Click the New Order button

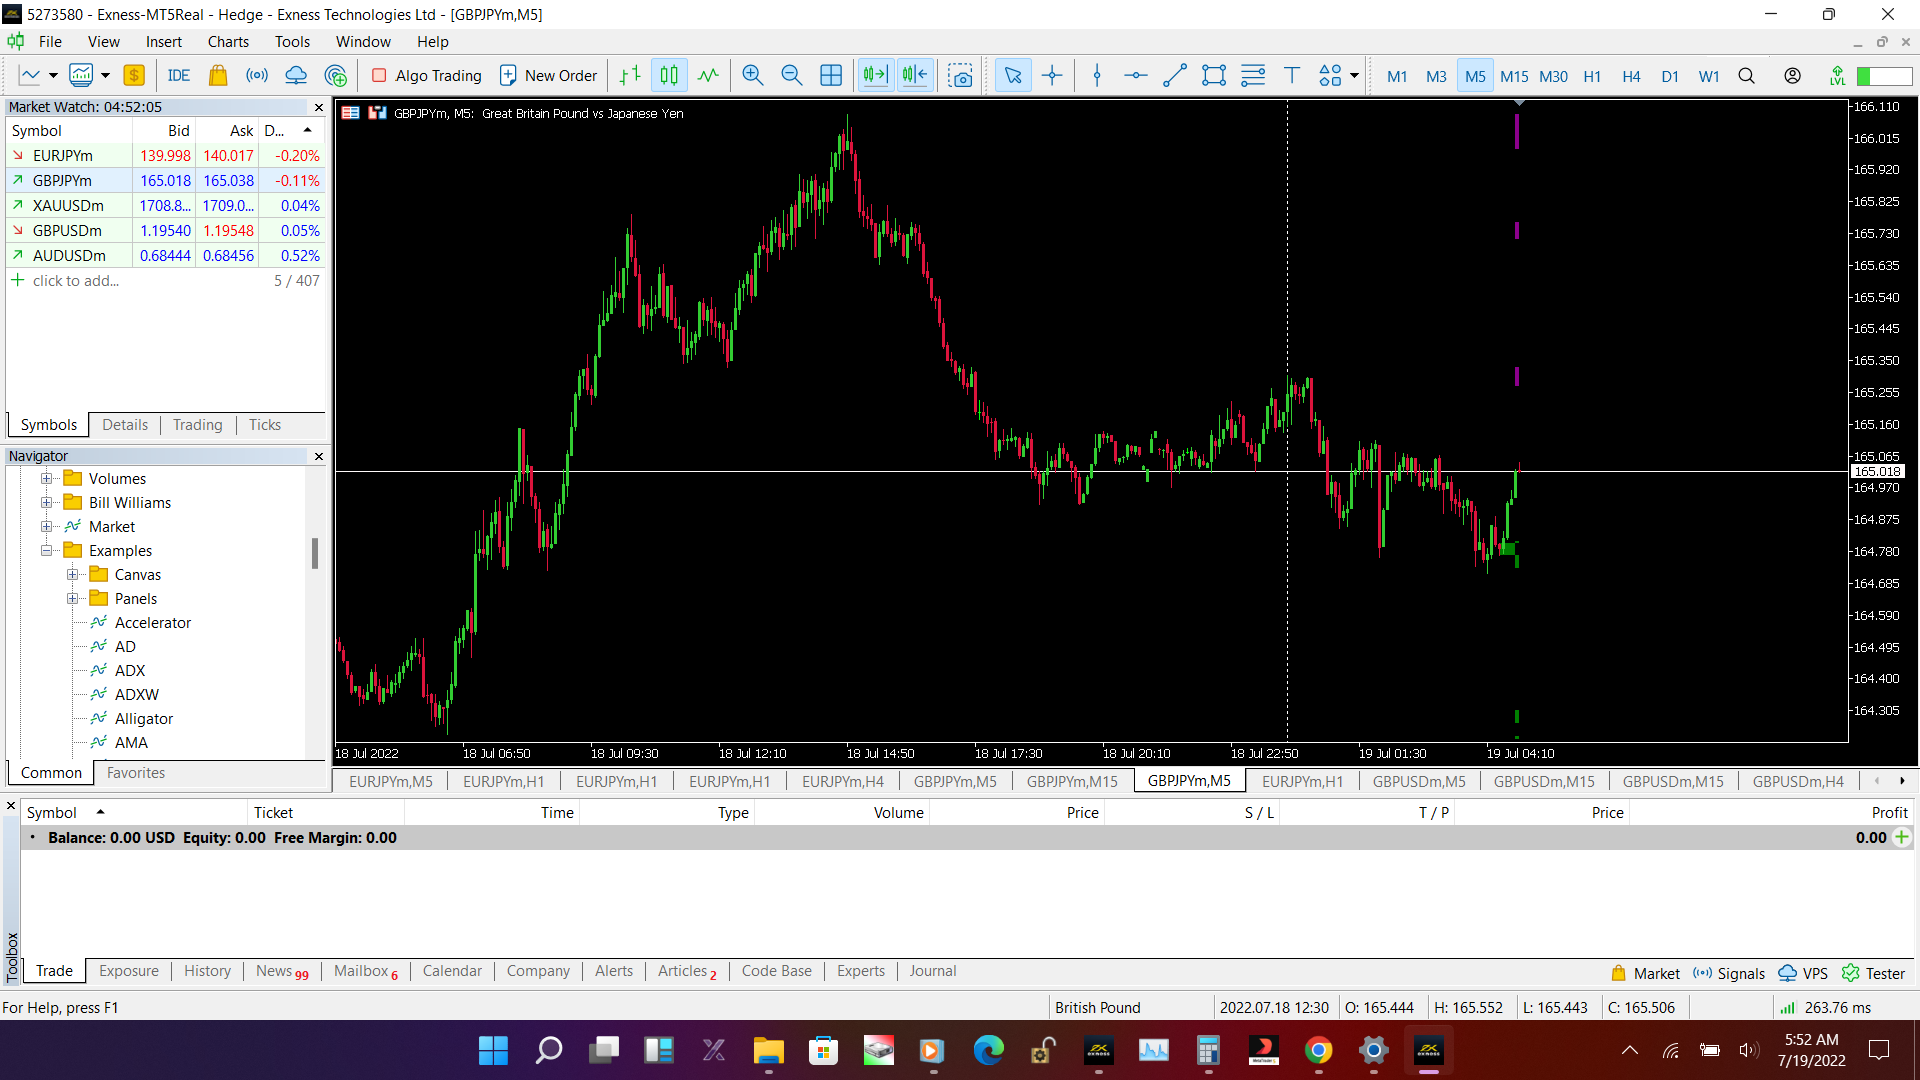548,76
